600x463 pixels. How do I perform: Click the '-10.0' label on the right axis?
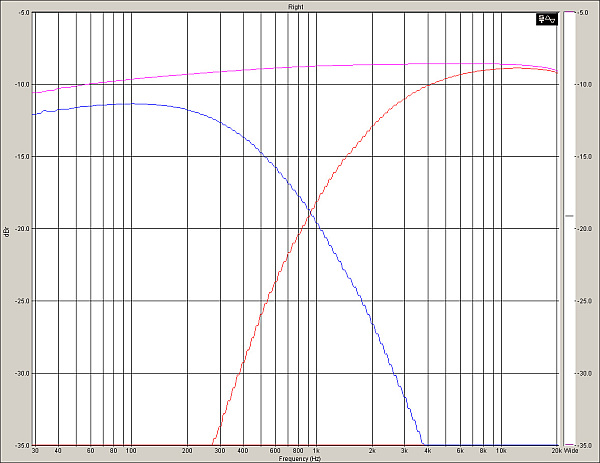coord(585,85)
